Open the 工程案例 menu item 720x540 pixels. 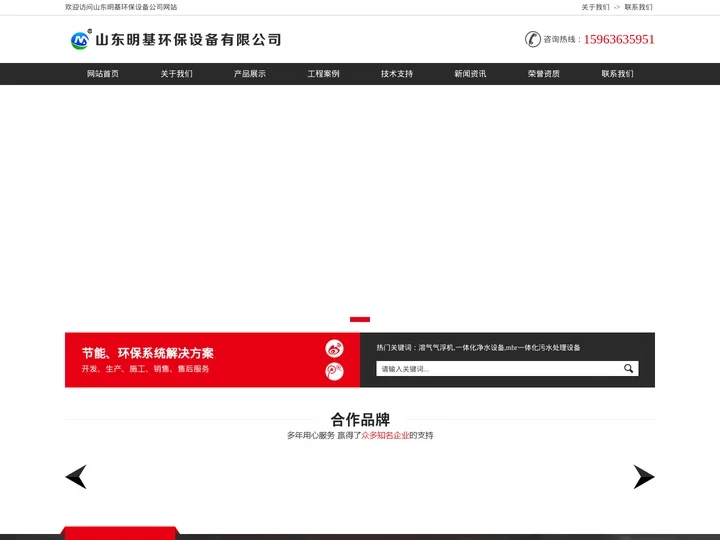(x=323, y=74)
